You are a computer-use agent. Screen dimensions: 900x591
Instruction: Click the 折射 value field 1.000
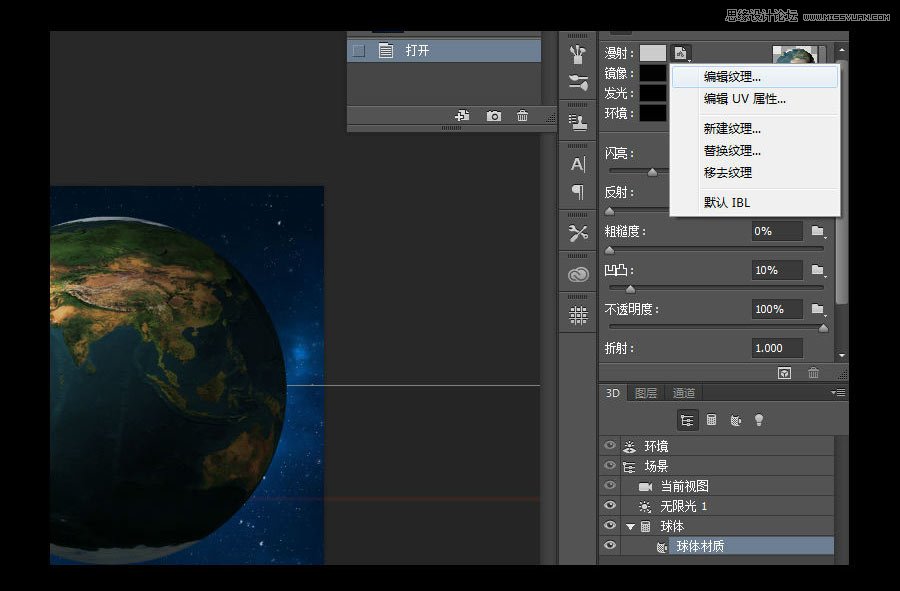click(x=777, y=348)
